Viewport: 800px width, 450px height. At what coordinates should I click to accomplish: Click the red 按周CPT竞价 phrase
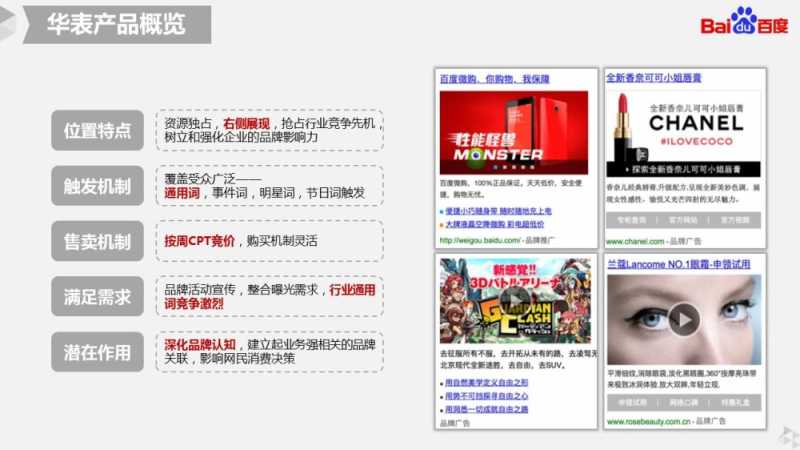(x=199, y=241)
